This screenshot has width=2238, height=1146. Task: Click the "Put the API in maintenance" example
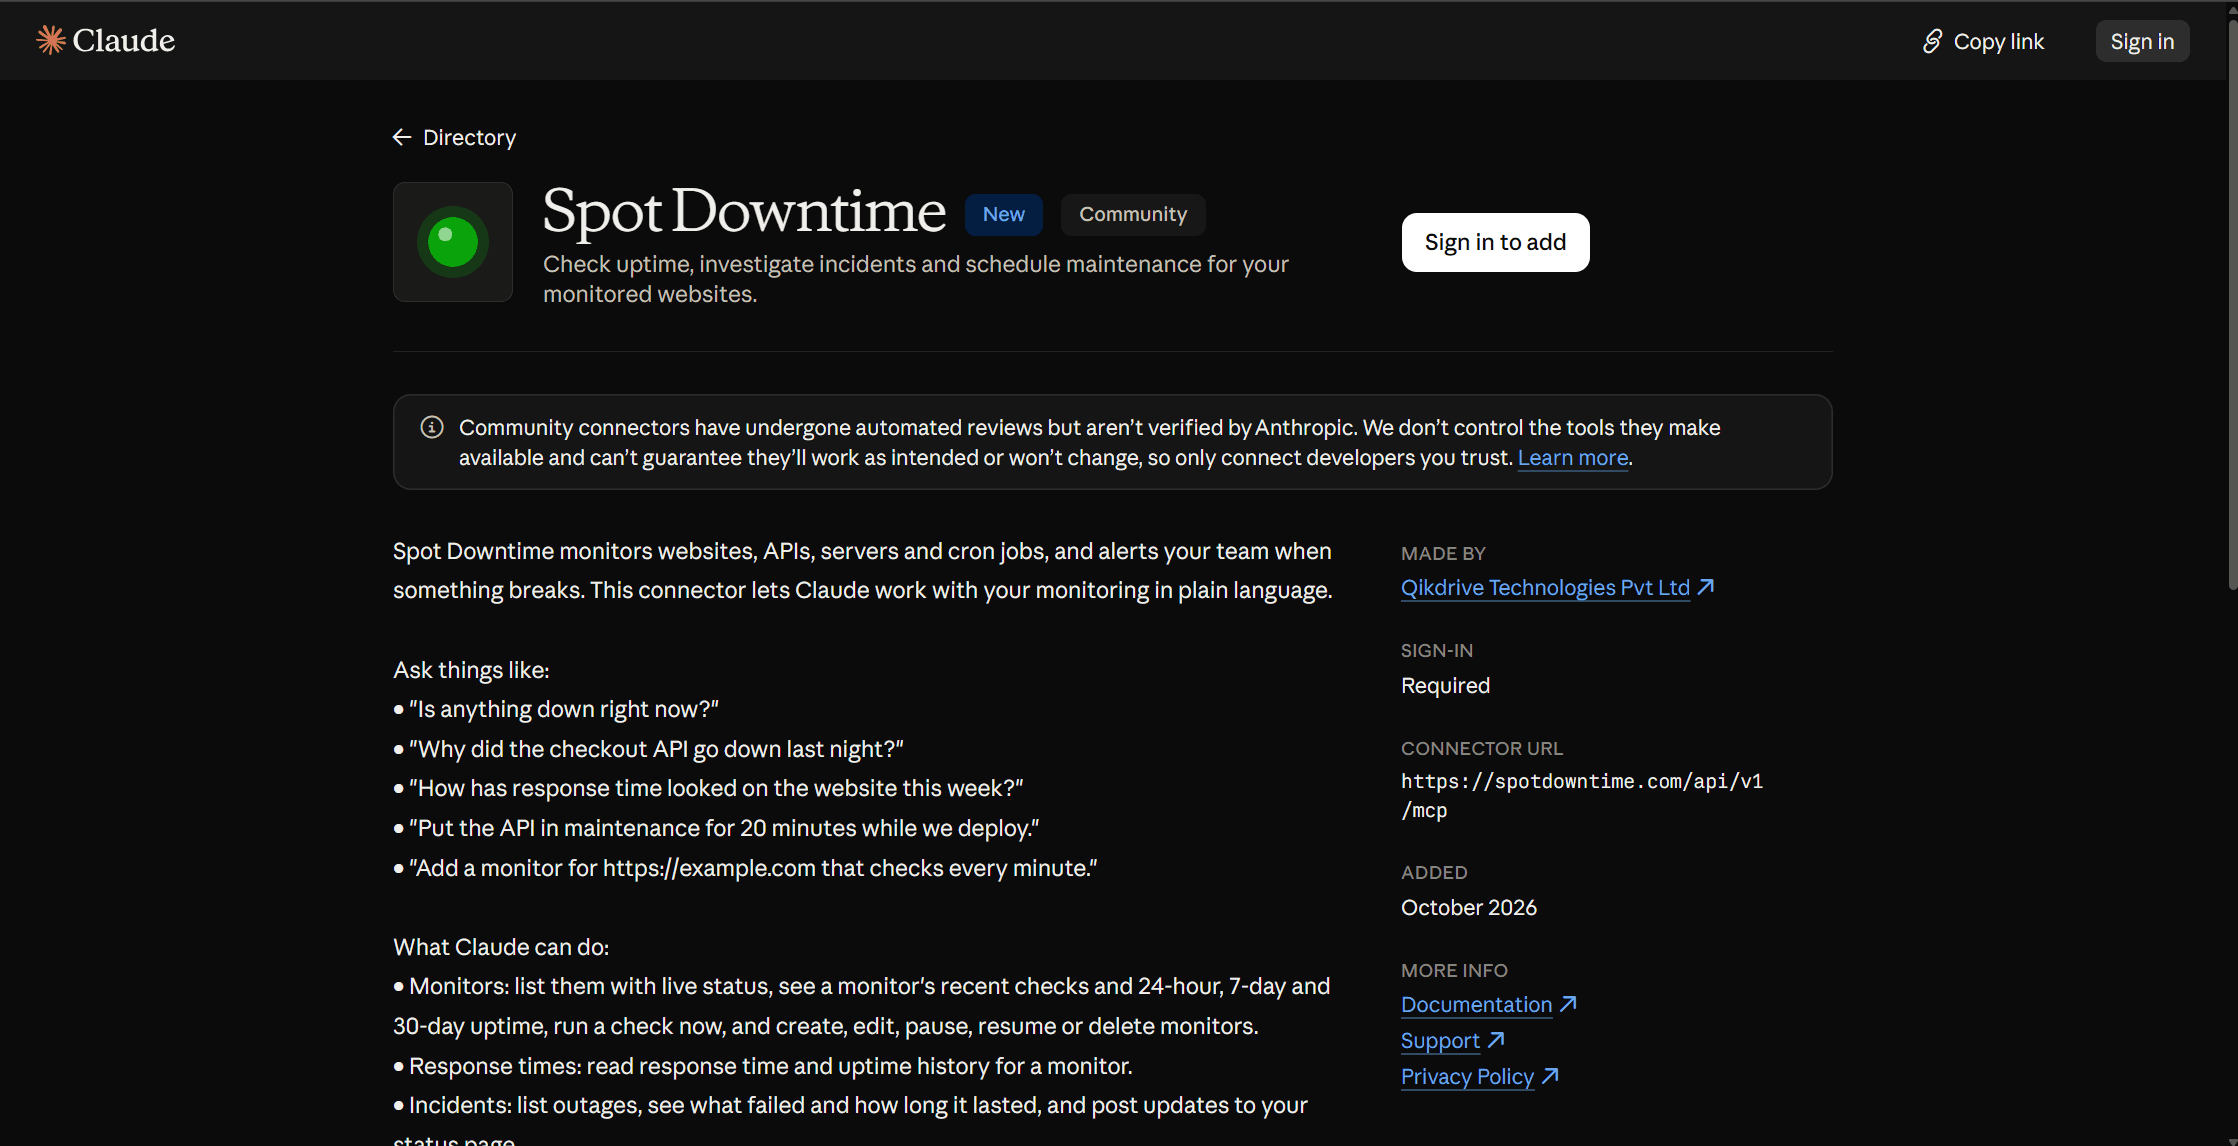coord(724,828)
